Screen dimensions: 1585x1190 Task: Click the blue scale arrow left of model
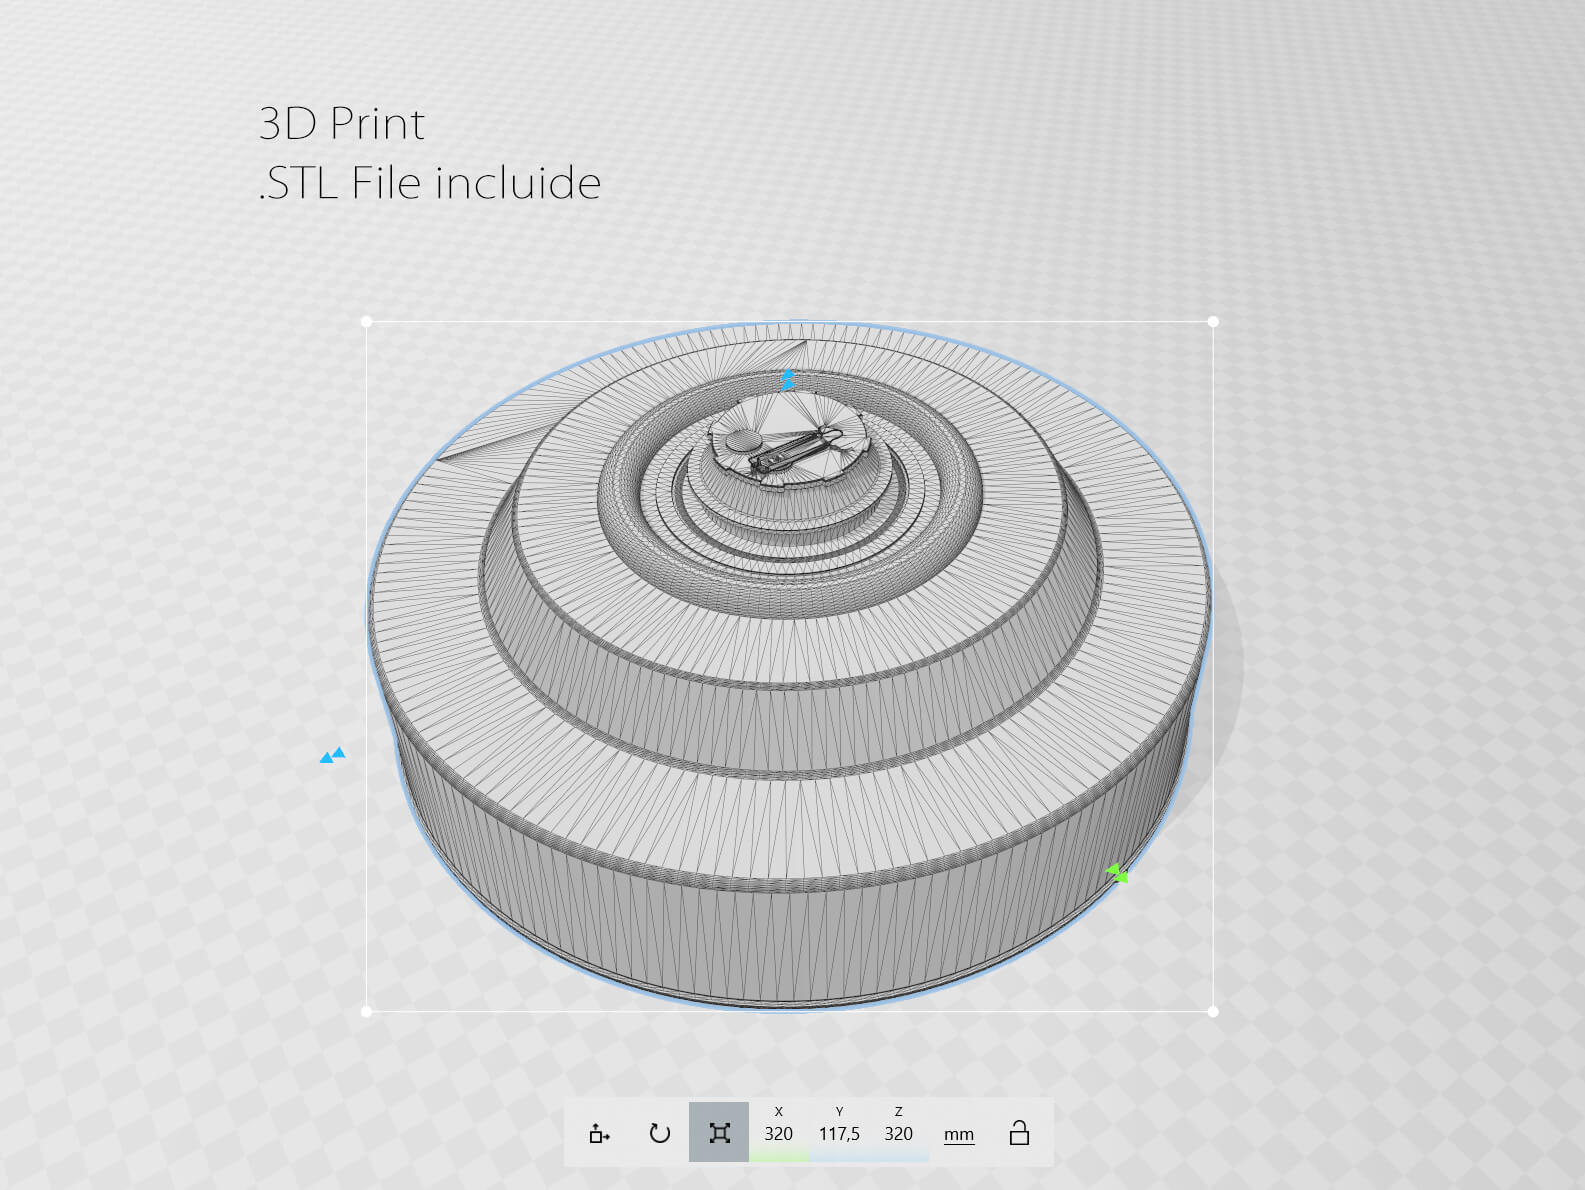[332, 755]
